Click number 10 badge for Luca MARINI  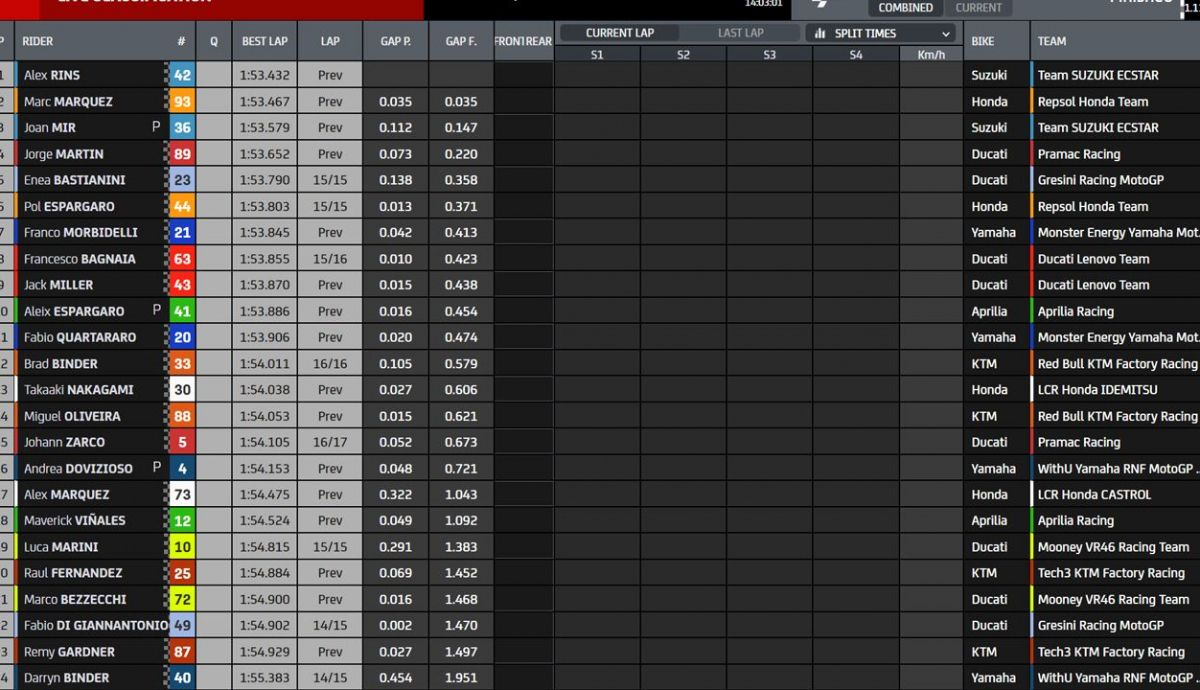click(x=182, y=547)
